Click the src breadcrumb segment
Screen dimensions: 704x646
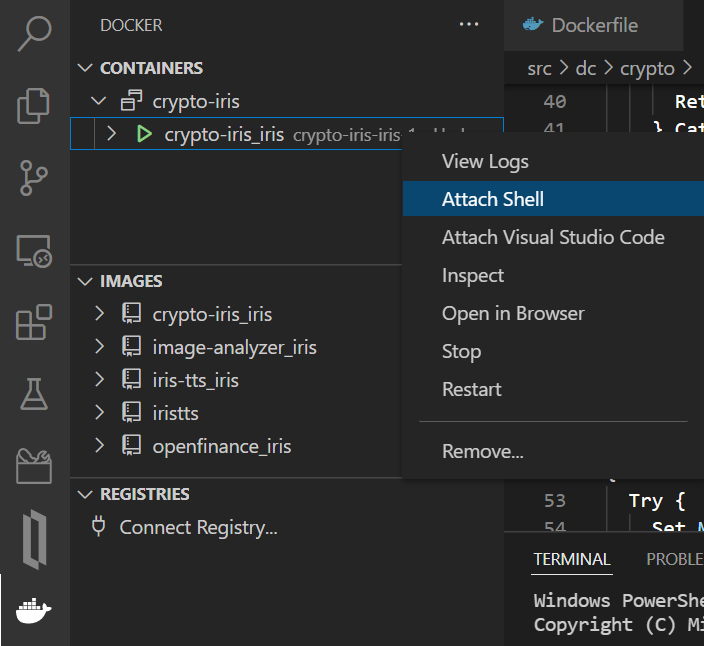(x=539, y=69)
